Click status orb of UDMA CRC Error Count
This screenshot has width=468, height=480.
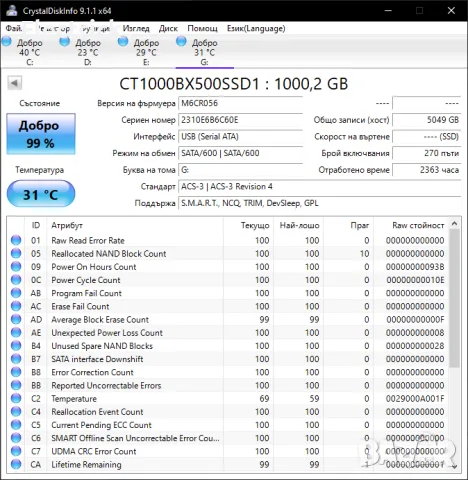[16, 451]
